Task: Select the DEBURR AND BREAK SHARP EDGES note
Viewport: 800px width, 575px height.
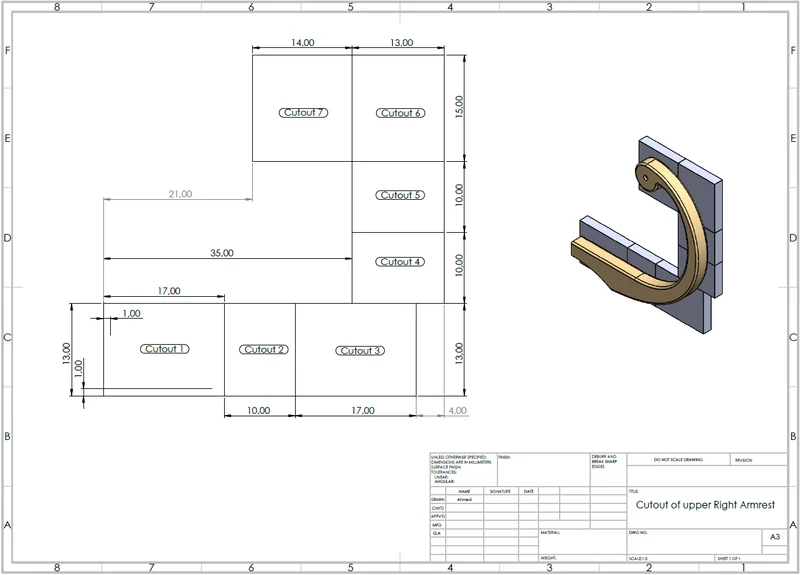Action: pos(604,462)
